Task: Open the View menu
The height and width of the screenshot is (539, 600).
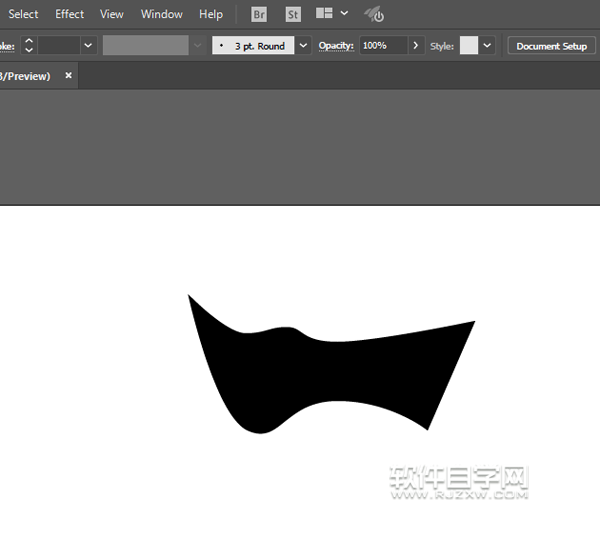Action: point(112,14)
